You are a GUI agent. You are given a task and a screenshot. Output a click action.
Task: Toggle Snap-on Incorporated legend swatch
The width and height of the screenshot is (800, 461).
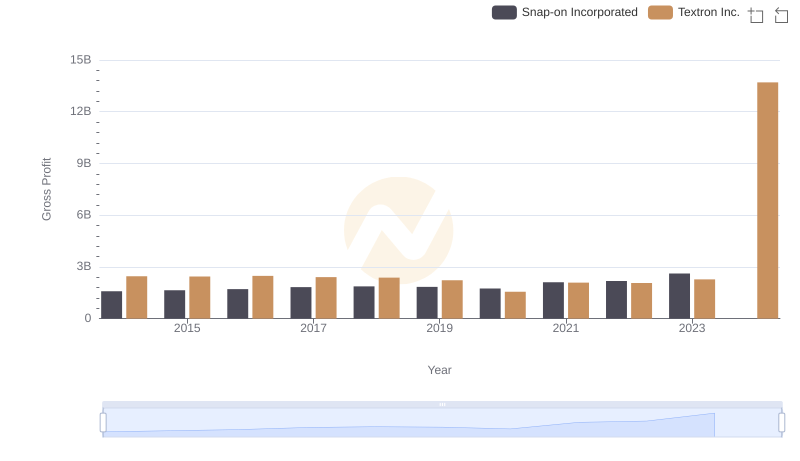coord(504,12)
